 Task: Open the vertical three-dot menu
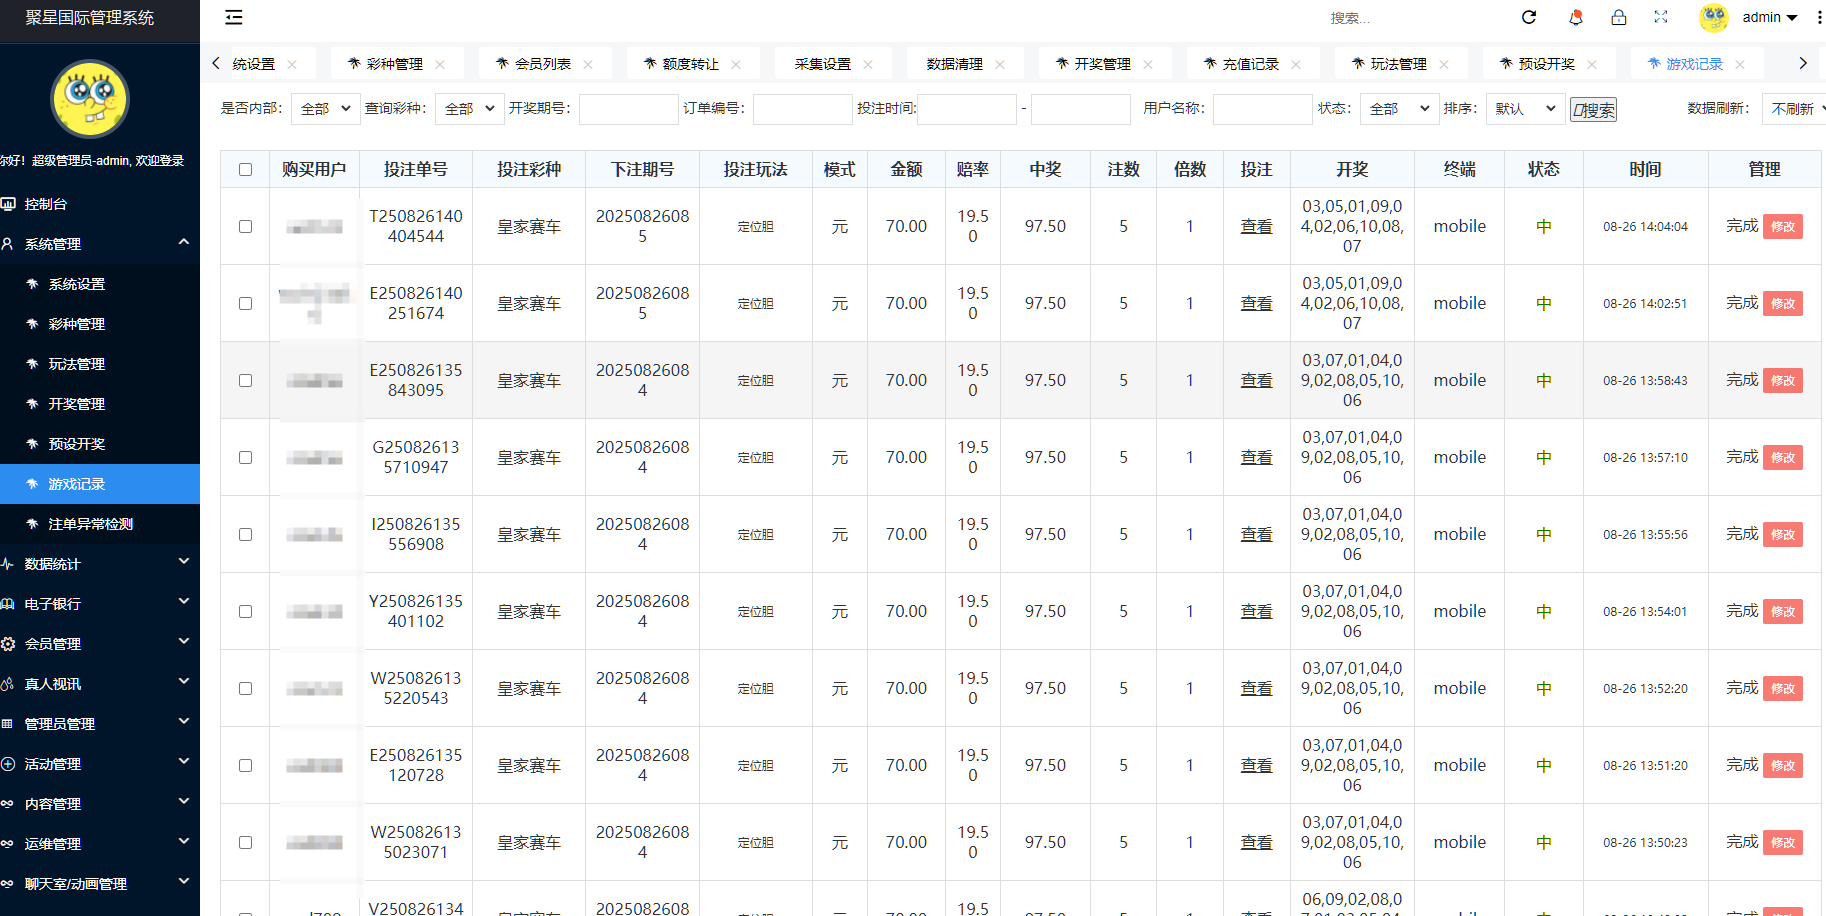(1819, 17)
